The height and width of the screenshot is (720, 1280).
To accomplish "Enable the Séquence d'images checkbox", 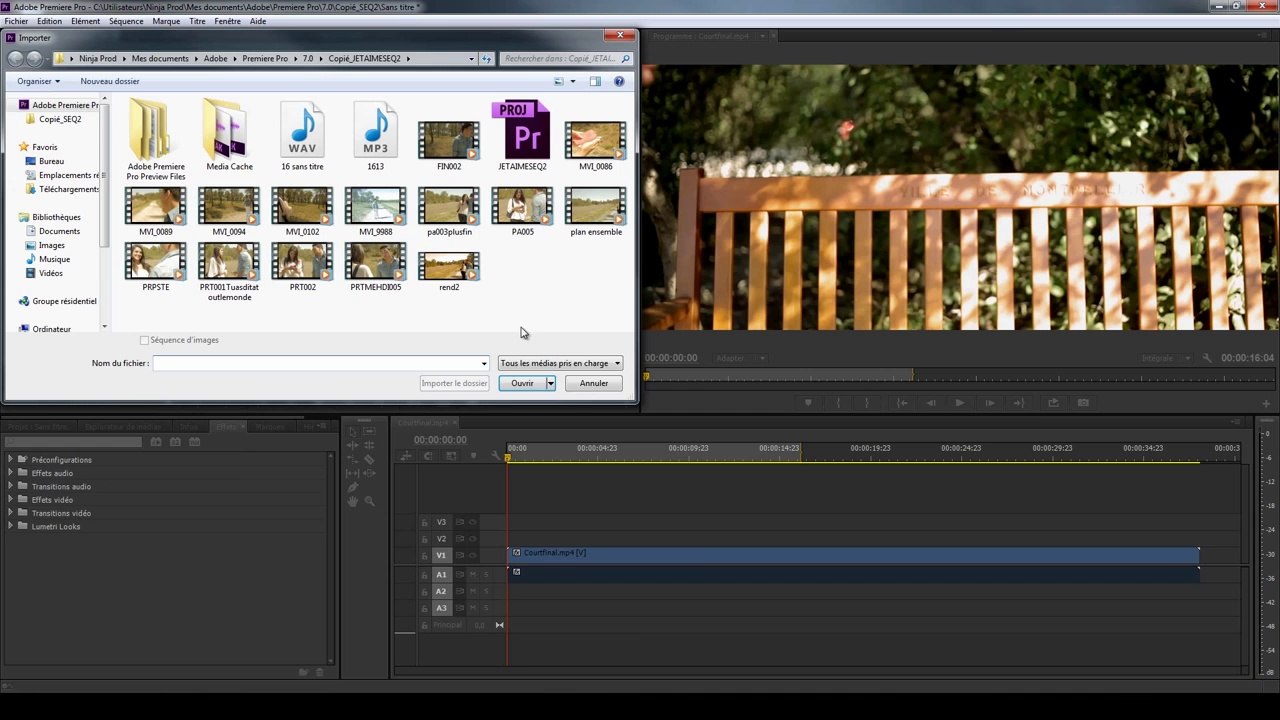I will 144,340.
